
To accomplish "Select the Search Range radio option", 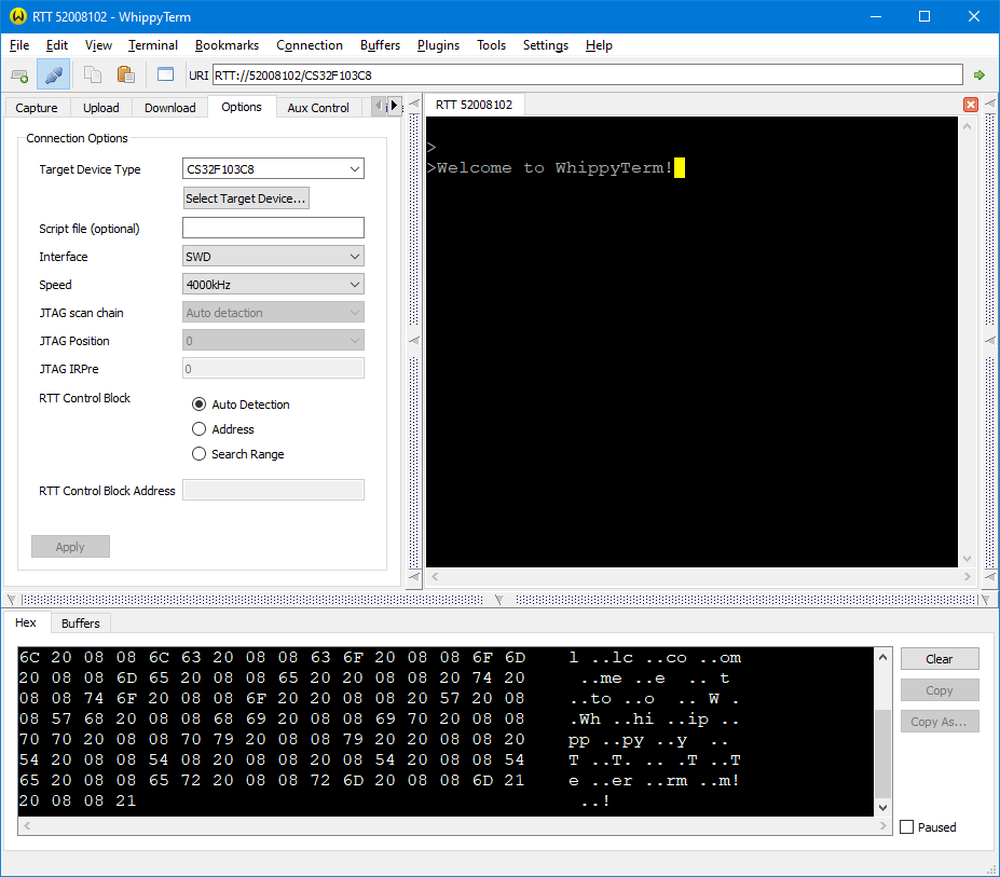I will pos(198,455).
